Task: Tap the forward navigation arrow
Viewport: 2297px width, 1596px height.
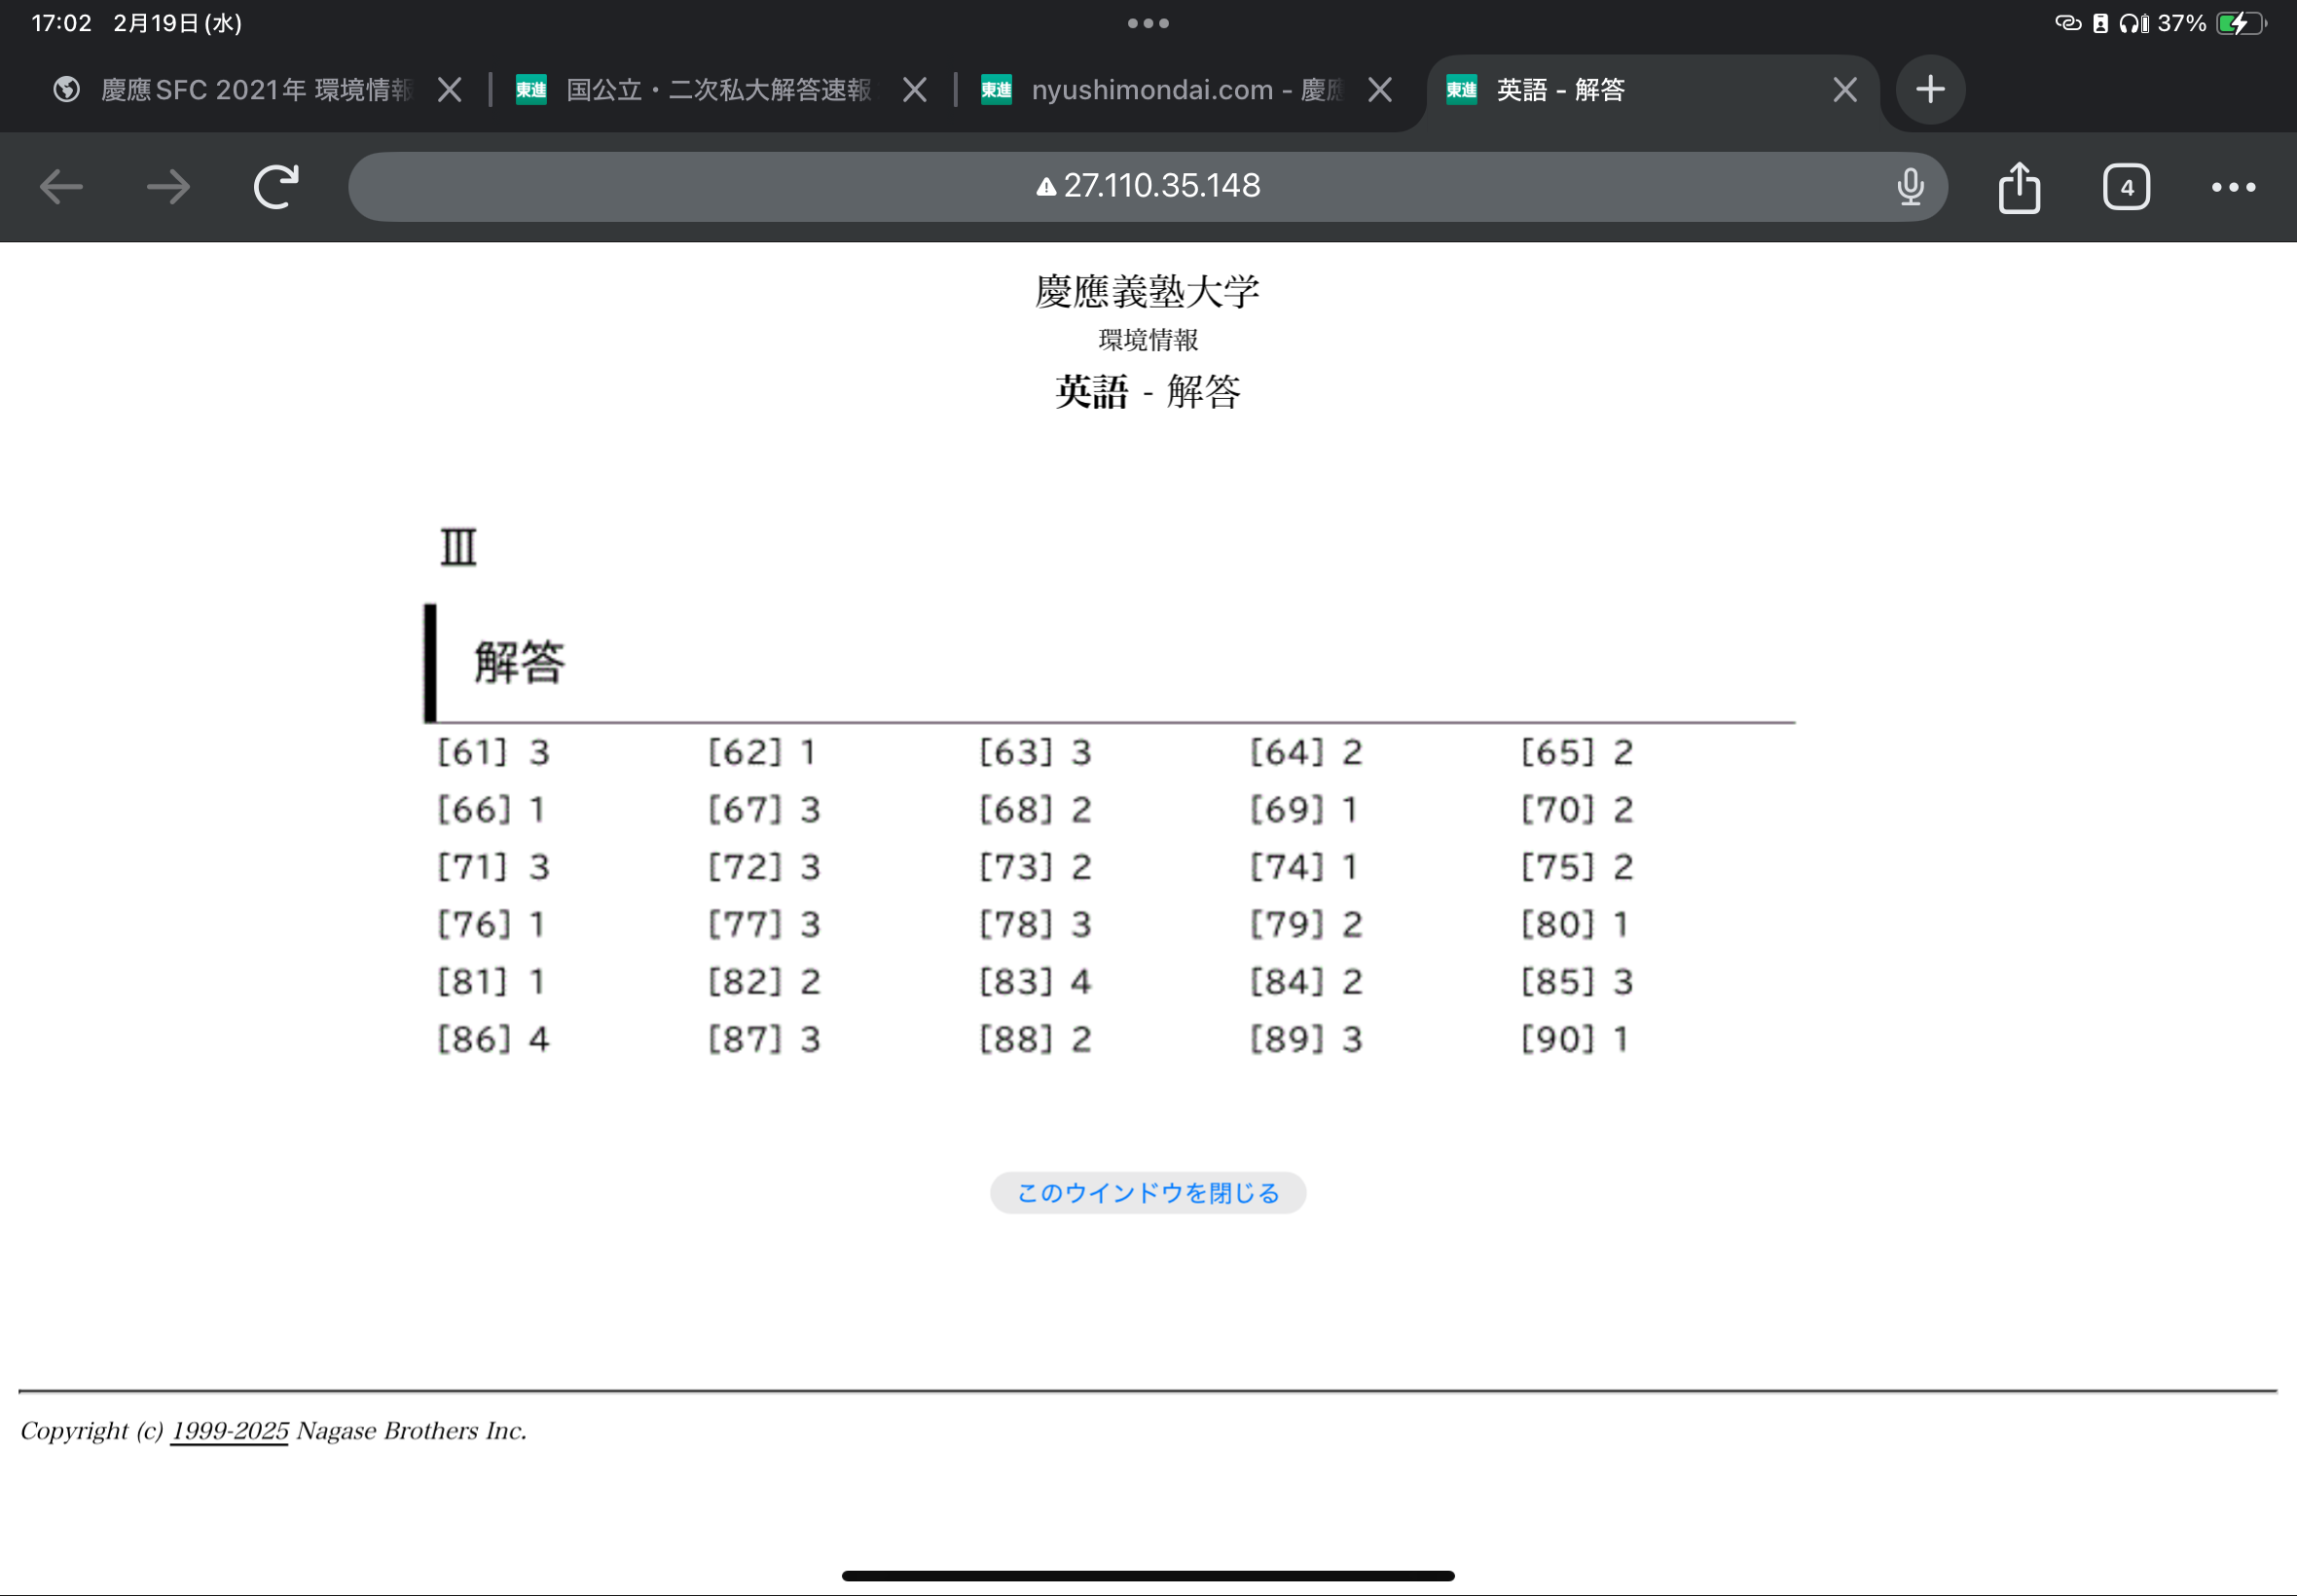Action: click(x=168, y=187)
